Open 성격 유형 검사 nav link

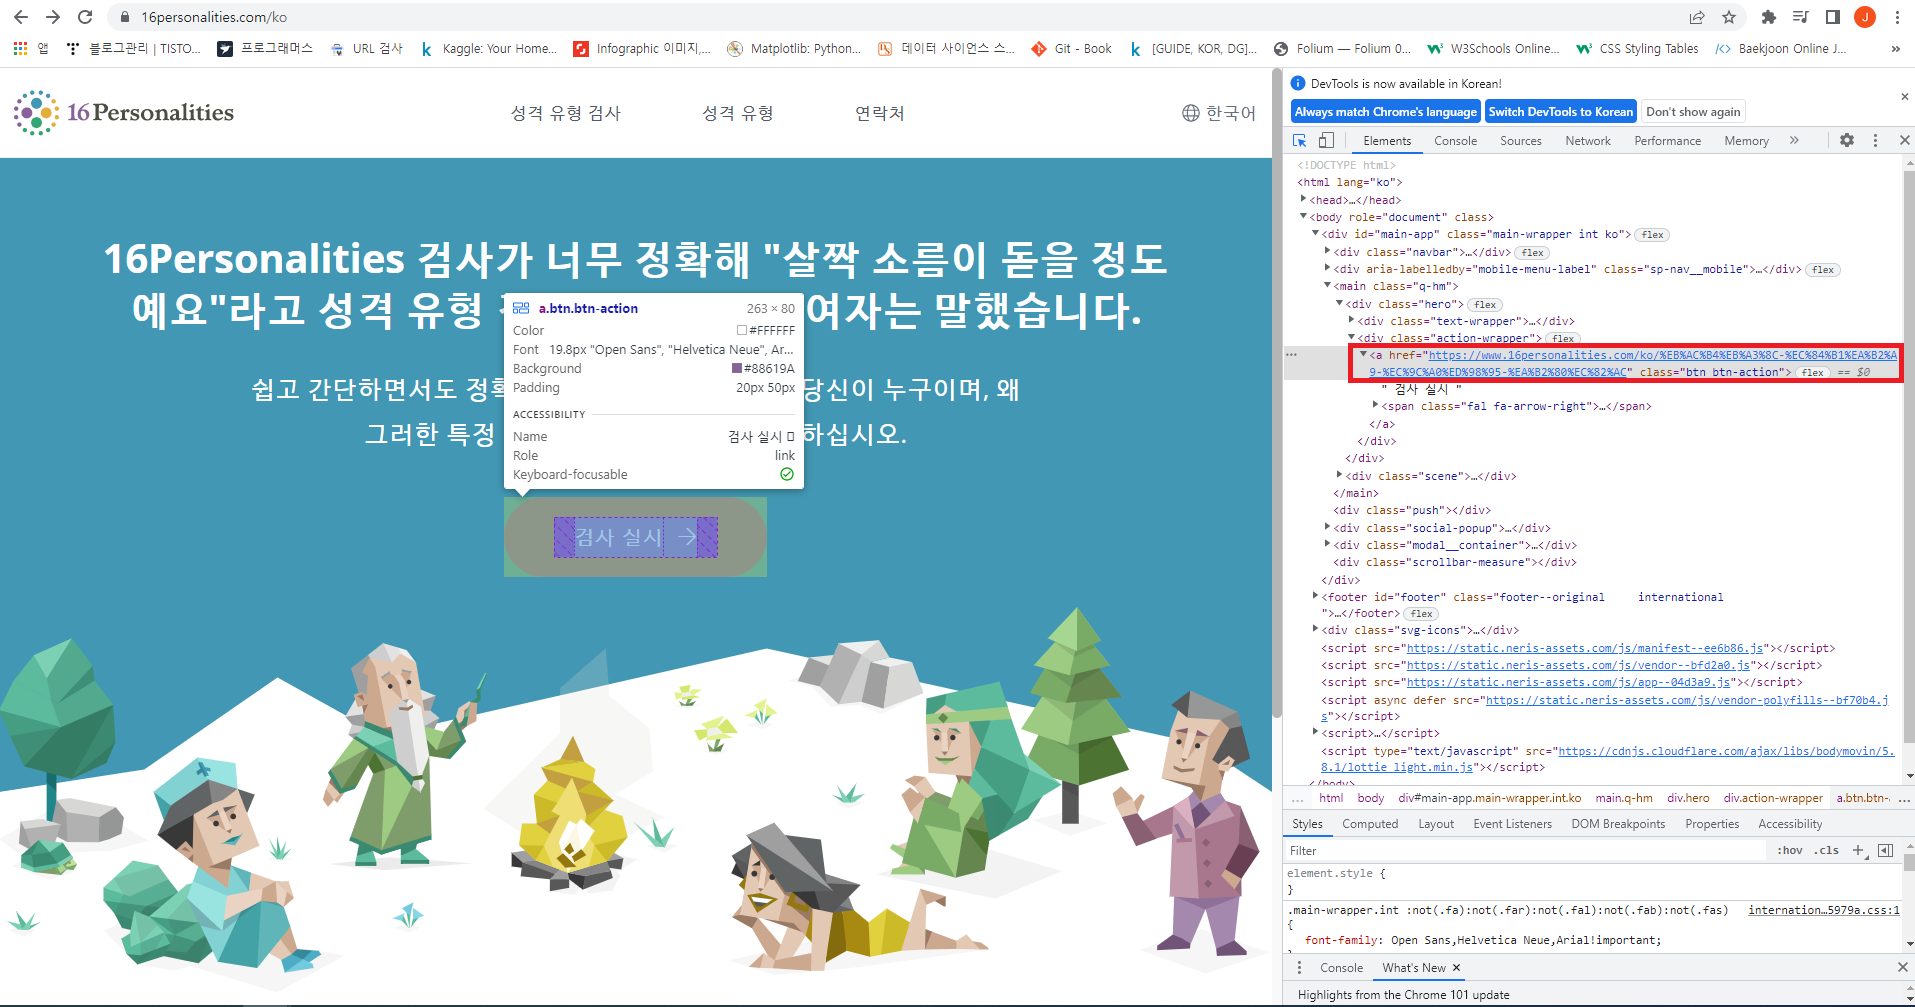tap(566, 113)
